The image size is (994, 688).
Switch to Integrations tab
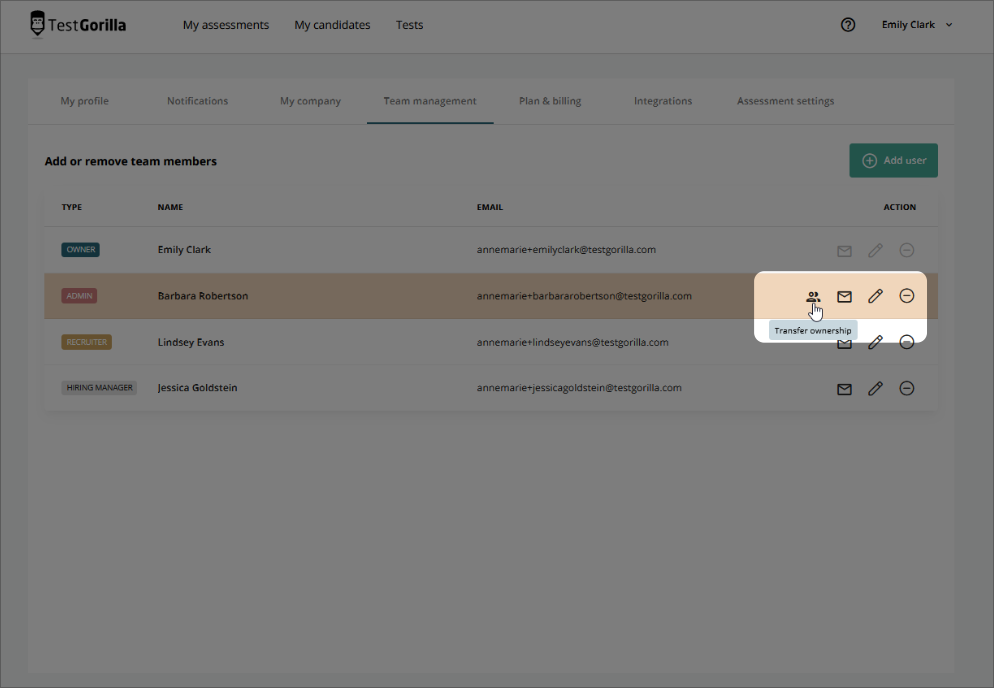coord(662,101)
